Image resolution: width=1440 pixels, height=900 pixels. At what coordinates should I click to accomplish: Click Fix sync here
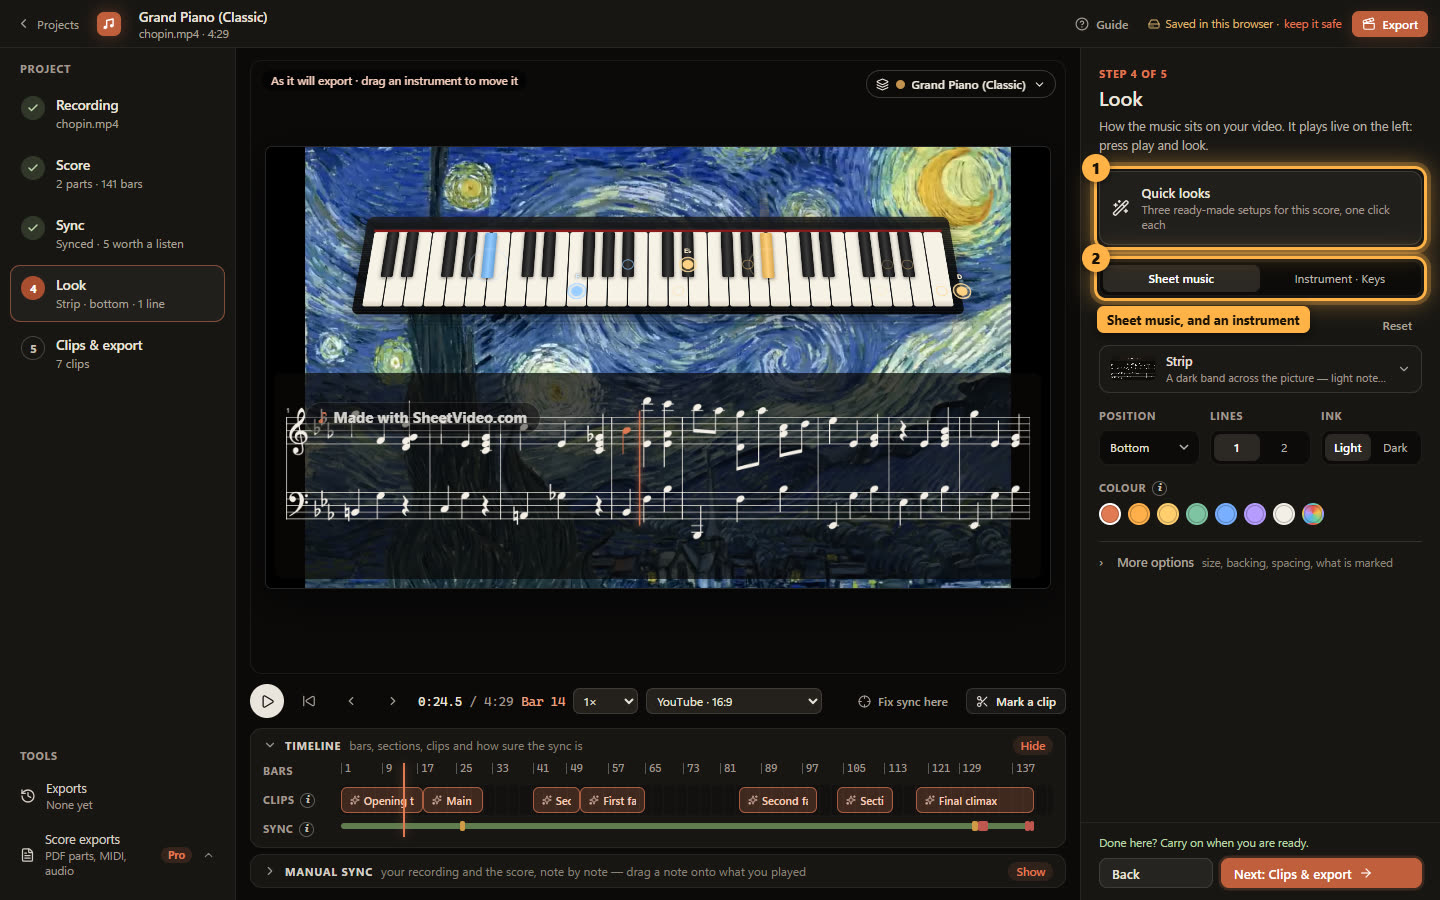click(903, 702)
